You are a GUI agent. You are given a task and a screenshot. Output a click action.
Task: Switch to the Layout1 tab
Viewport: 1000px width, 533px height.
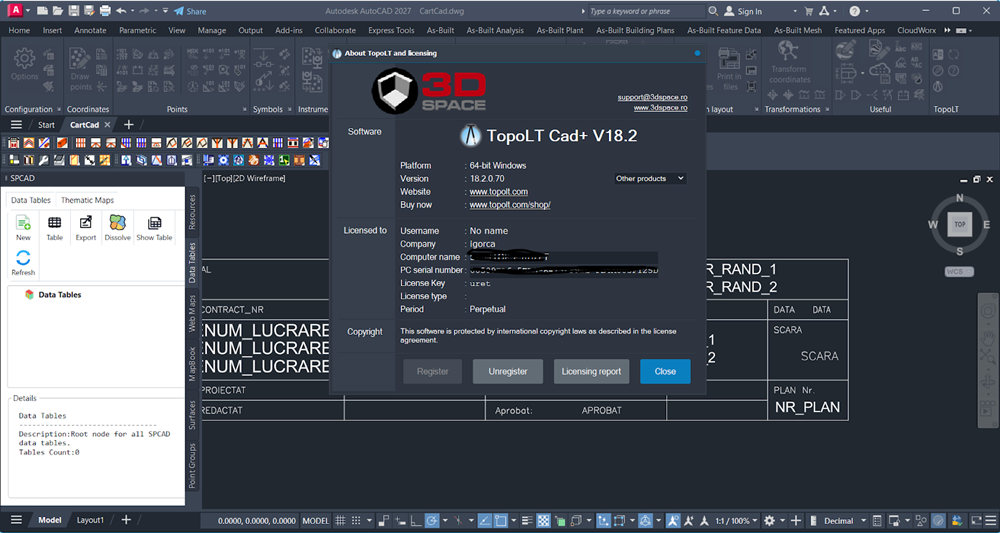point(90,520)
